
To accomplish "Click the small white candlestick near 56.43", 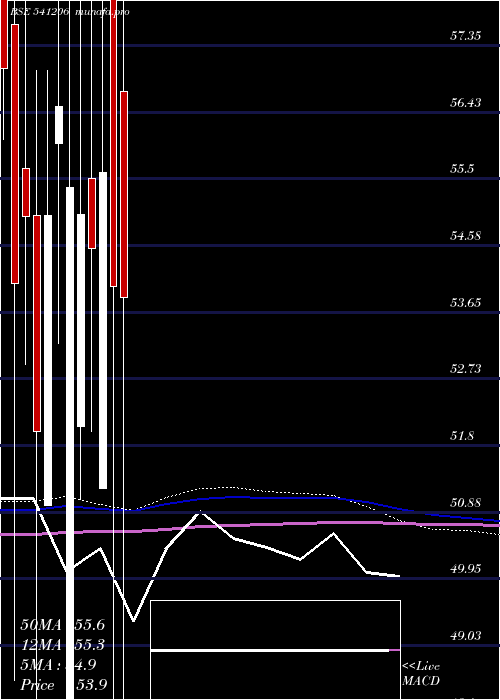I will [59, 125].
